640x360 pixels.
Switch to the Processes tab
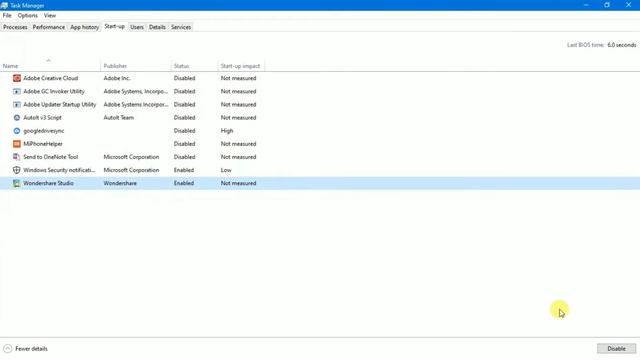click(15, 27)
